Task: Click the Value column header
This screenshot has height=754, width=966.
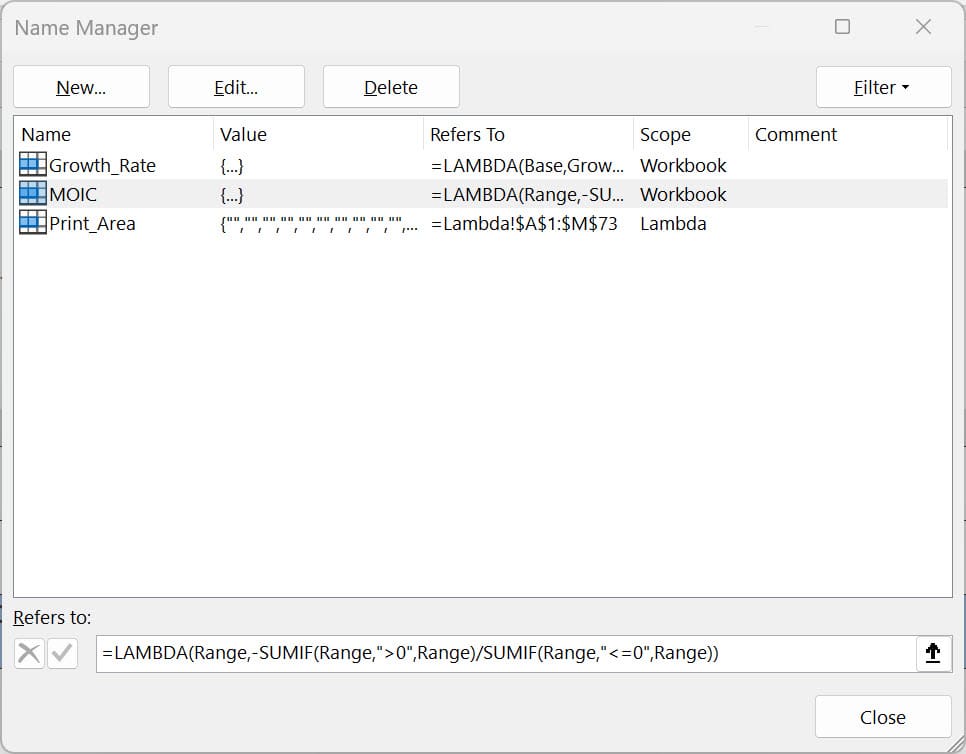Action: [x=243, y=134]
